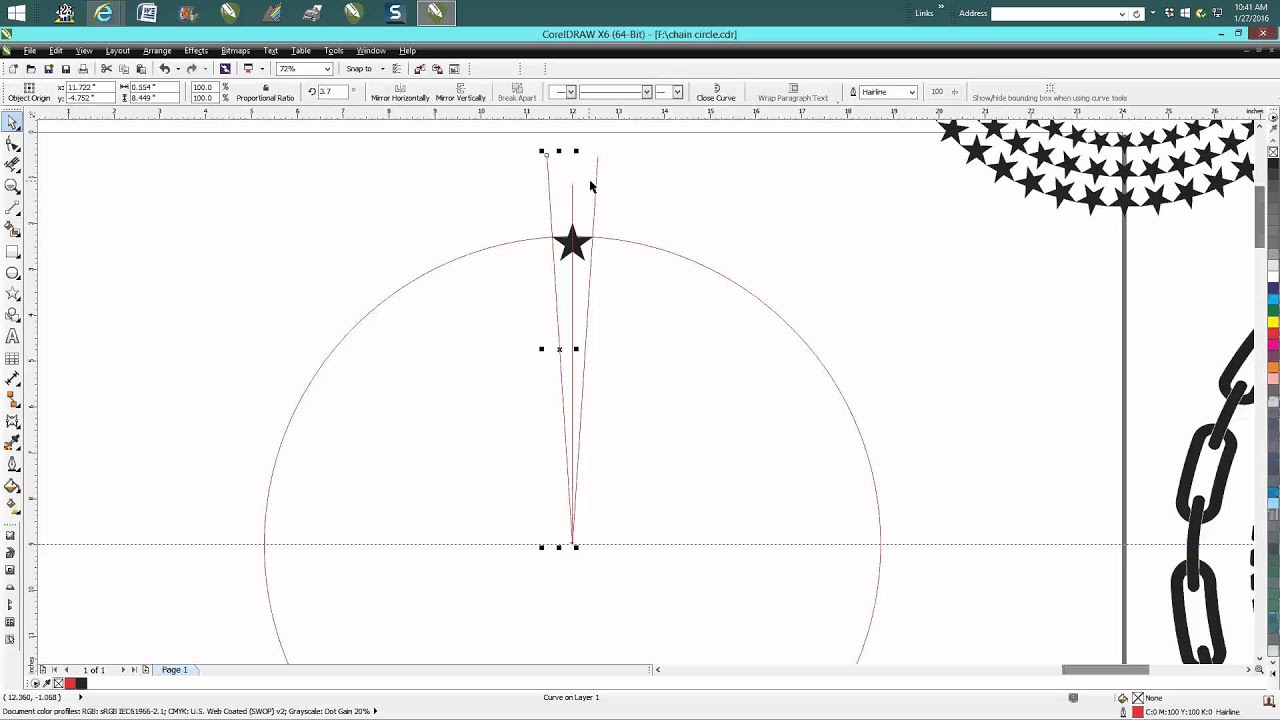Image resolution: width=1280 pixels, height=720 pixels.
Task: Select the Rectangle tool in toolbox
Action: pyautogui.click(x=12, y=252)
